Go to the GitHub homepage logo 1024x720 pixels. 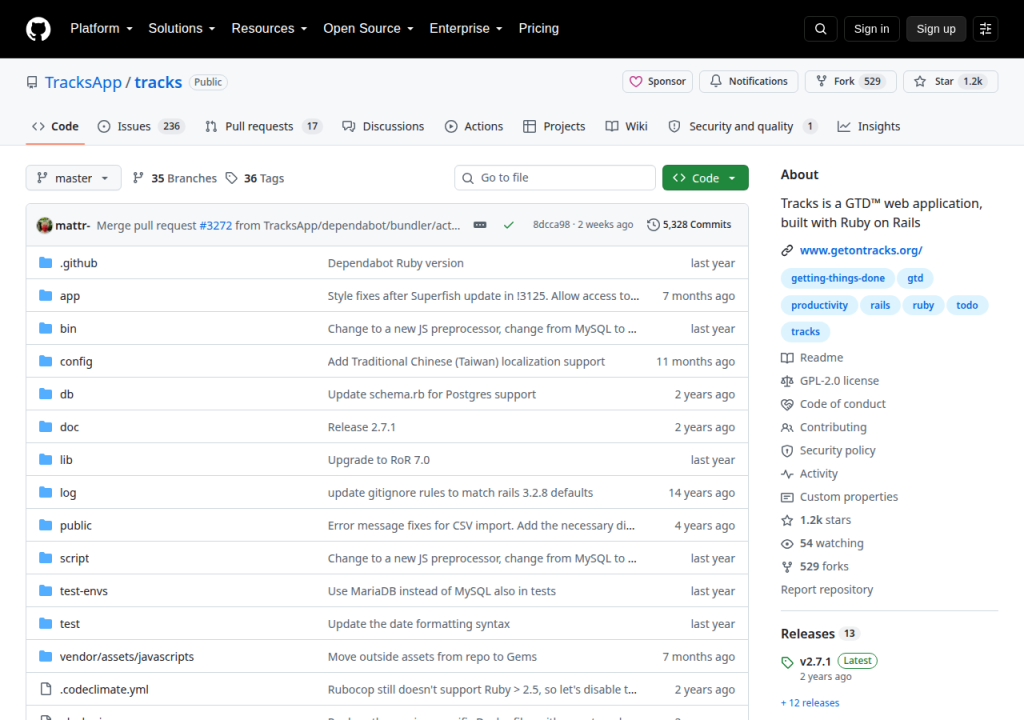(x=38, y=29)
